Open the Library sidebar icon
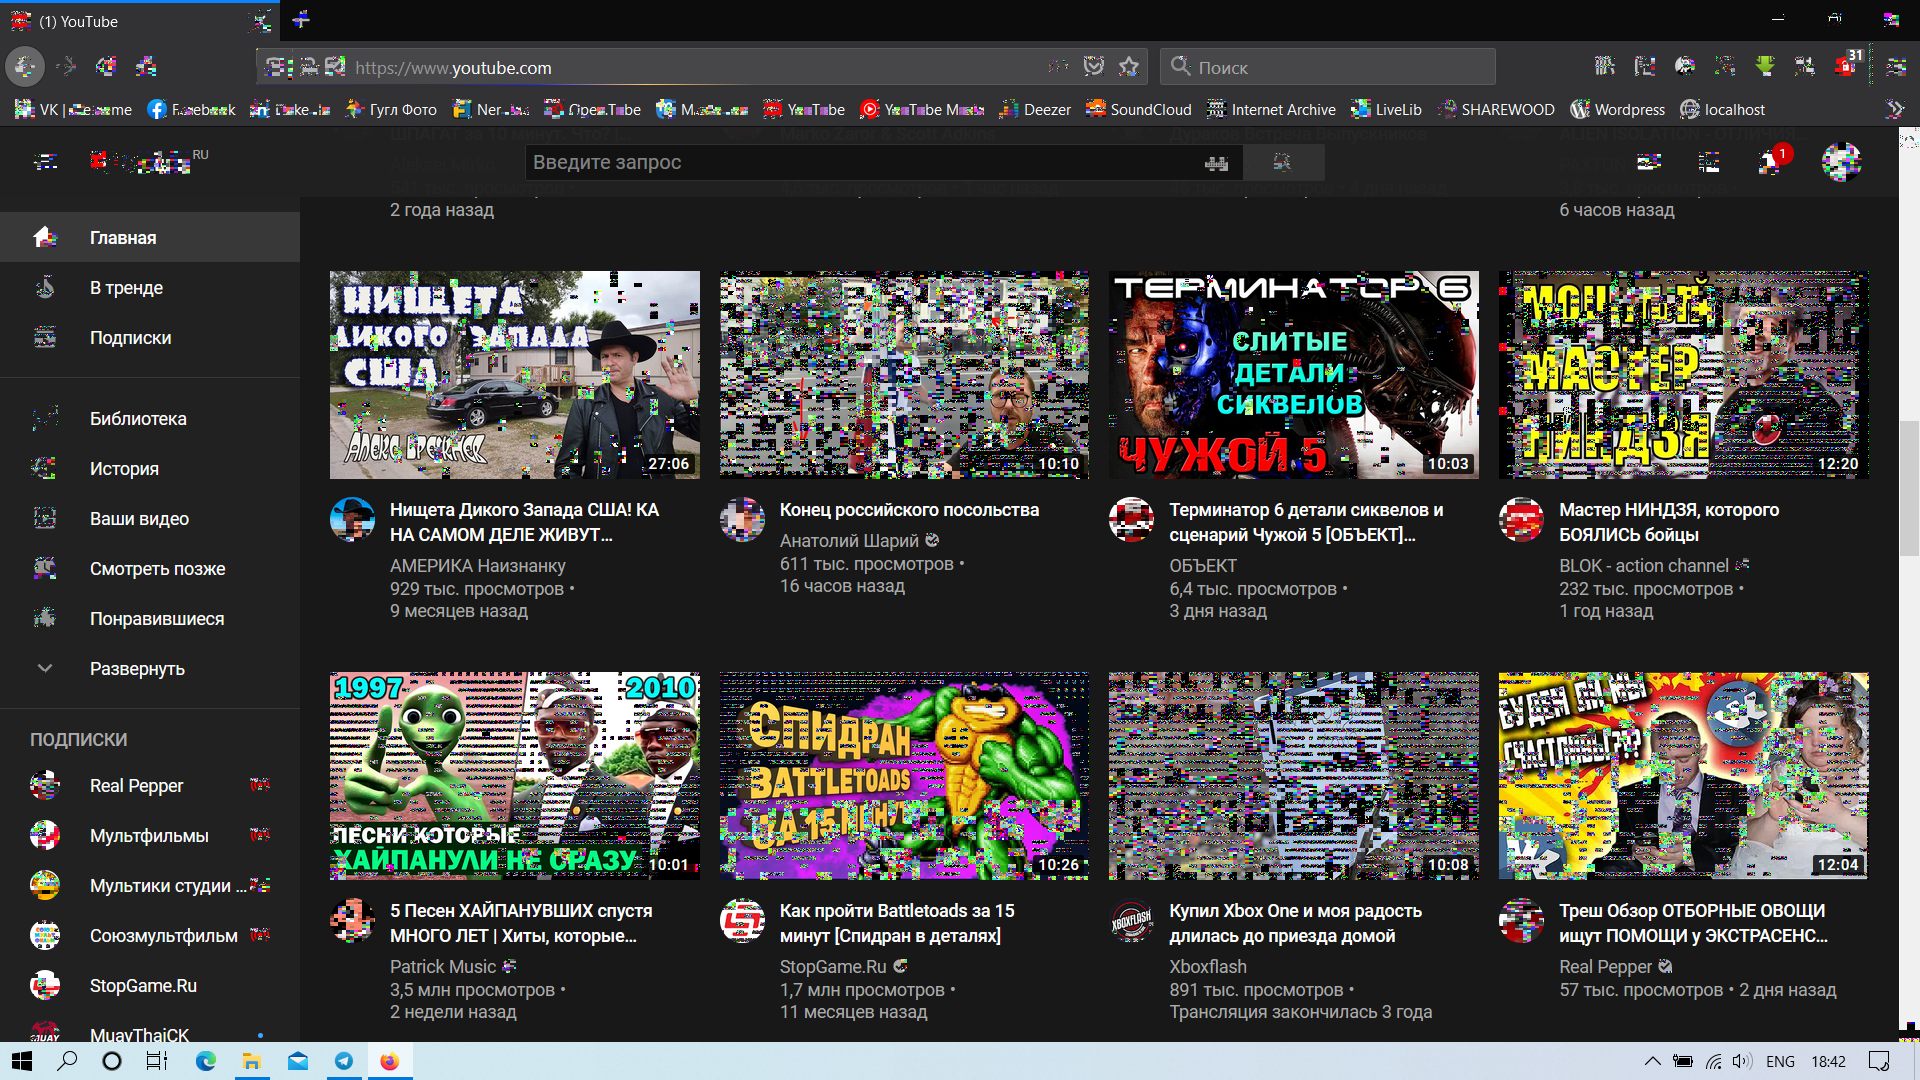1920x1080 pixels. 44,418
